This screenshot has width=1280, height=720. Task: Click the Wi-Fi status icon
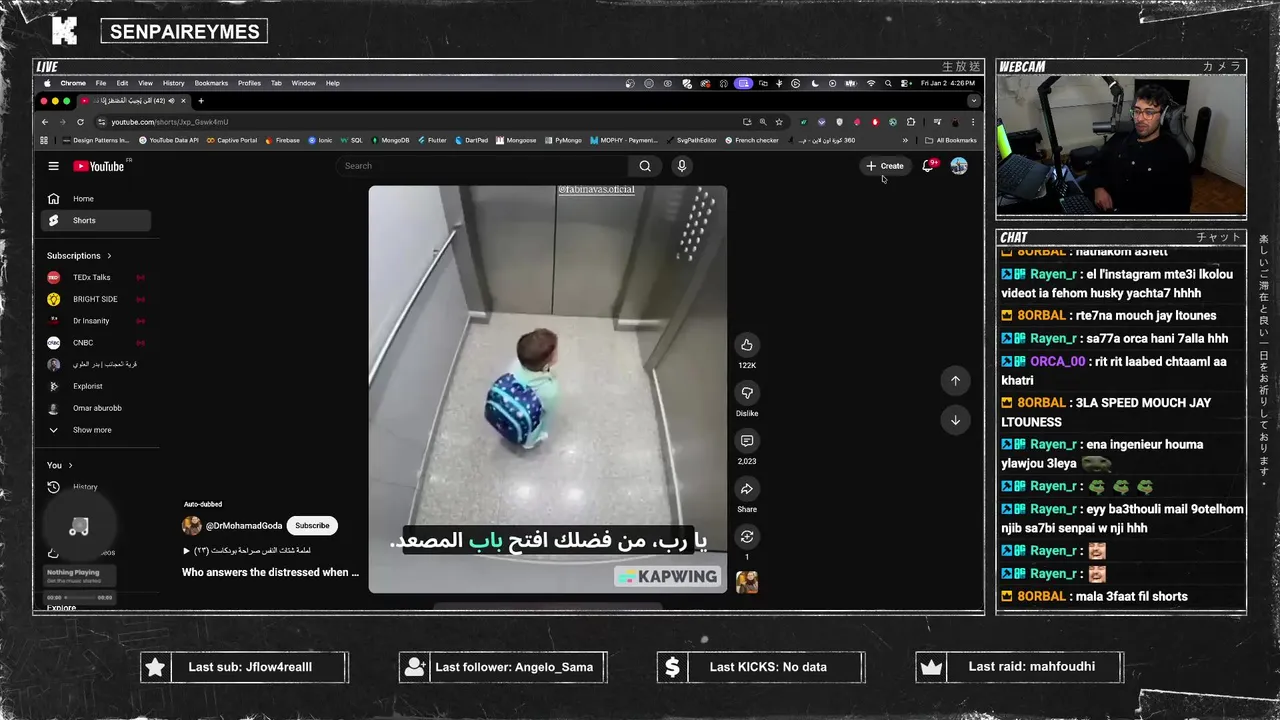tap(871, 83)
